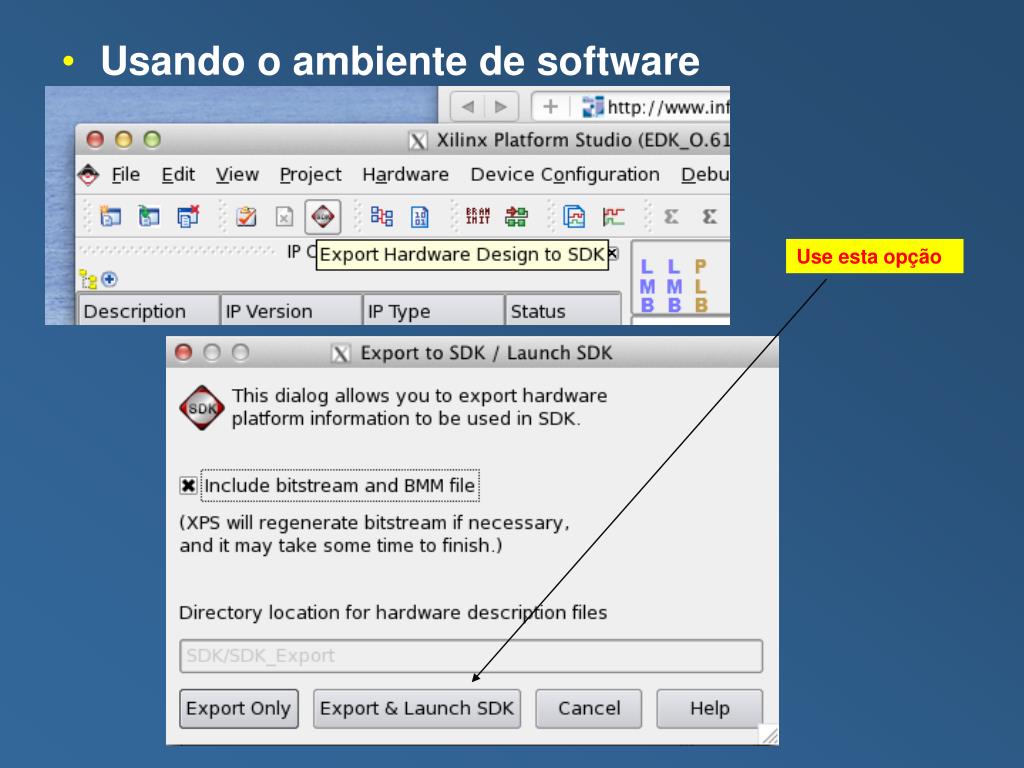Toggle the Include bitstream and BMM file checkbox
The image size is (1024, 768).
[x=188, y=485]
